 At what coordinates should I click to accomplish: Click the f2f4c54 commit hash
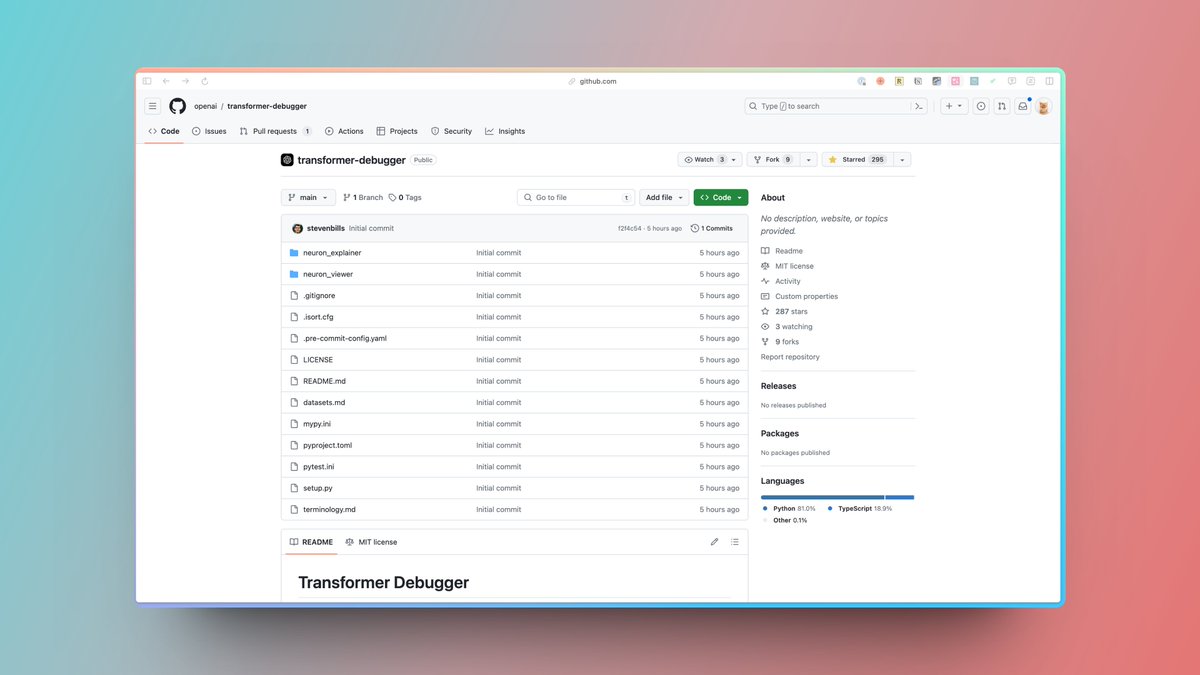click(x=628, y=228)
